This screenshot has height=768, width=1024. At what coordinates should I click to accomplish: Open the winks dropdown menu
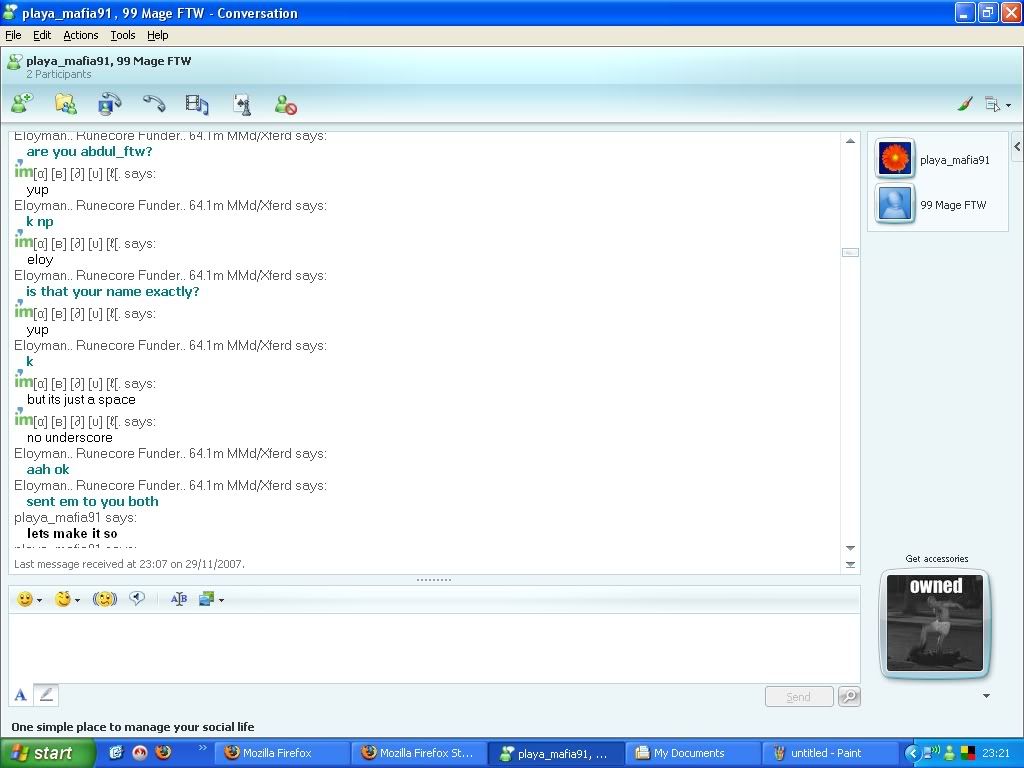[x=77, y=600]
